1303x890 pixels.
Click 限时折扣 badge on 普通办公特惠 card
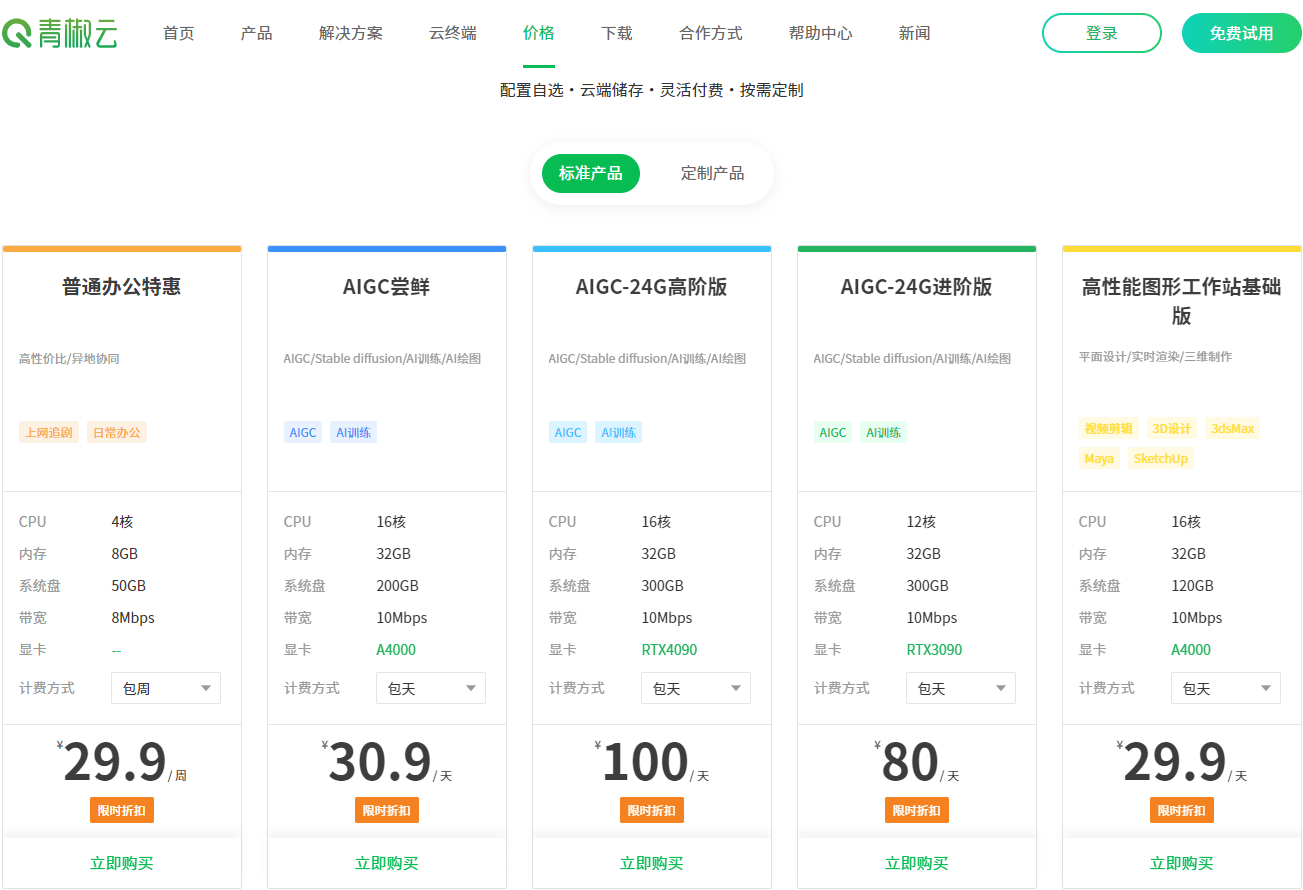coord(122,810)
